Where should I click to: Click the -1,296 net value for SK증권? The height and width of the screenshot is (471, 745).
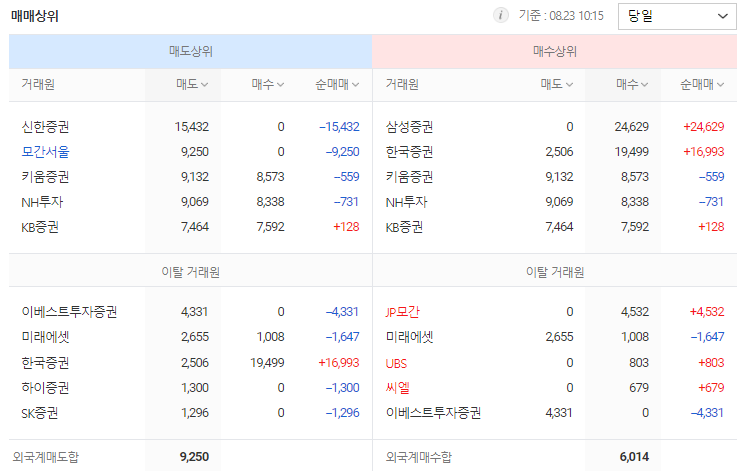[x=343, y=413]
